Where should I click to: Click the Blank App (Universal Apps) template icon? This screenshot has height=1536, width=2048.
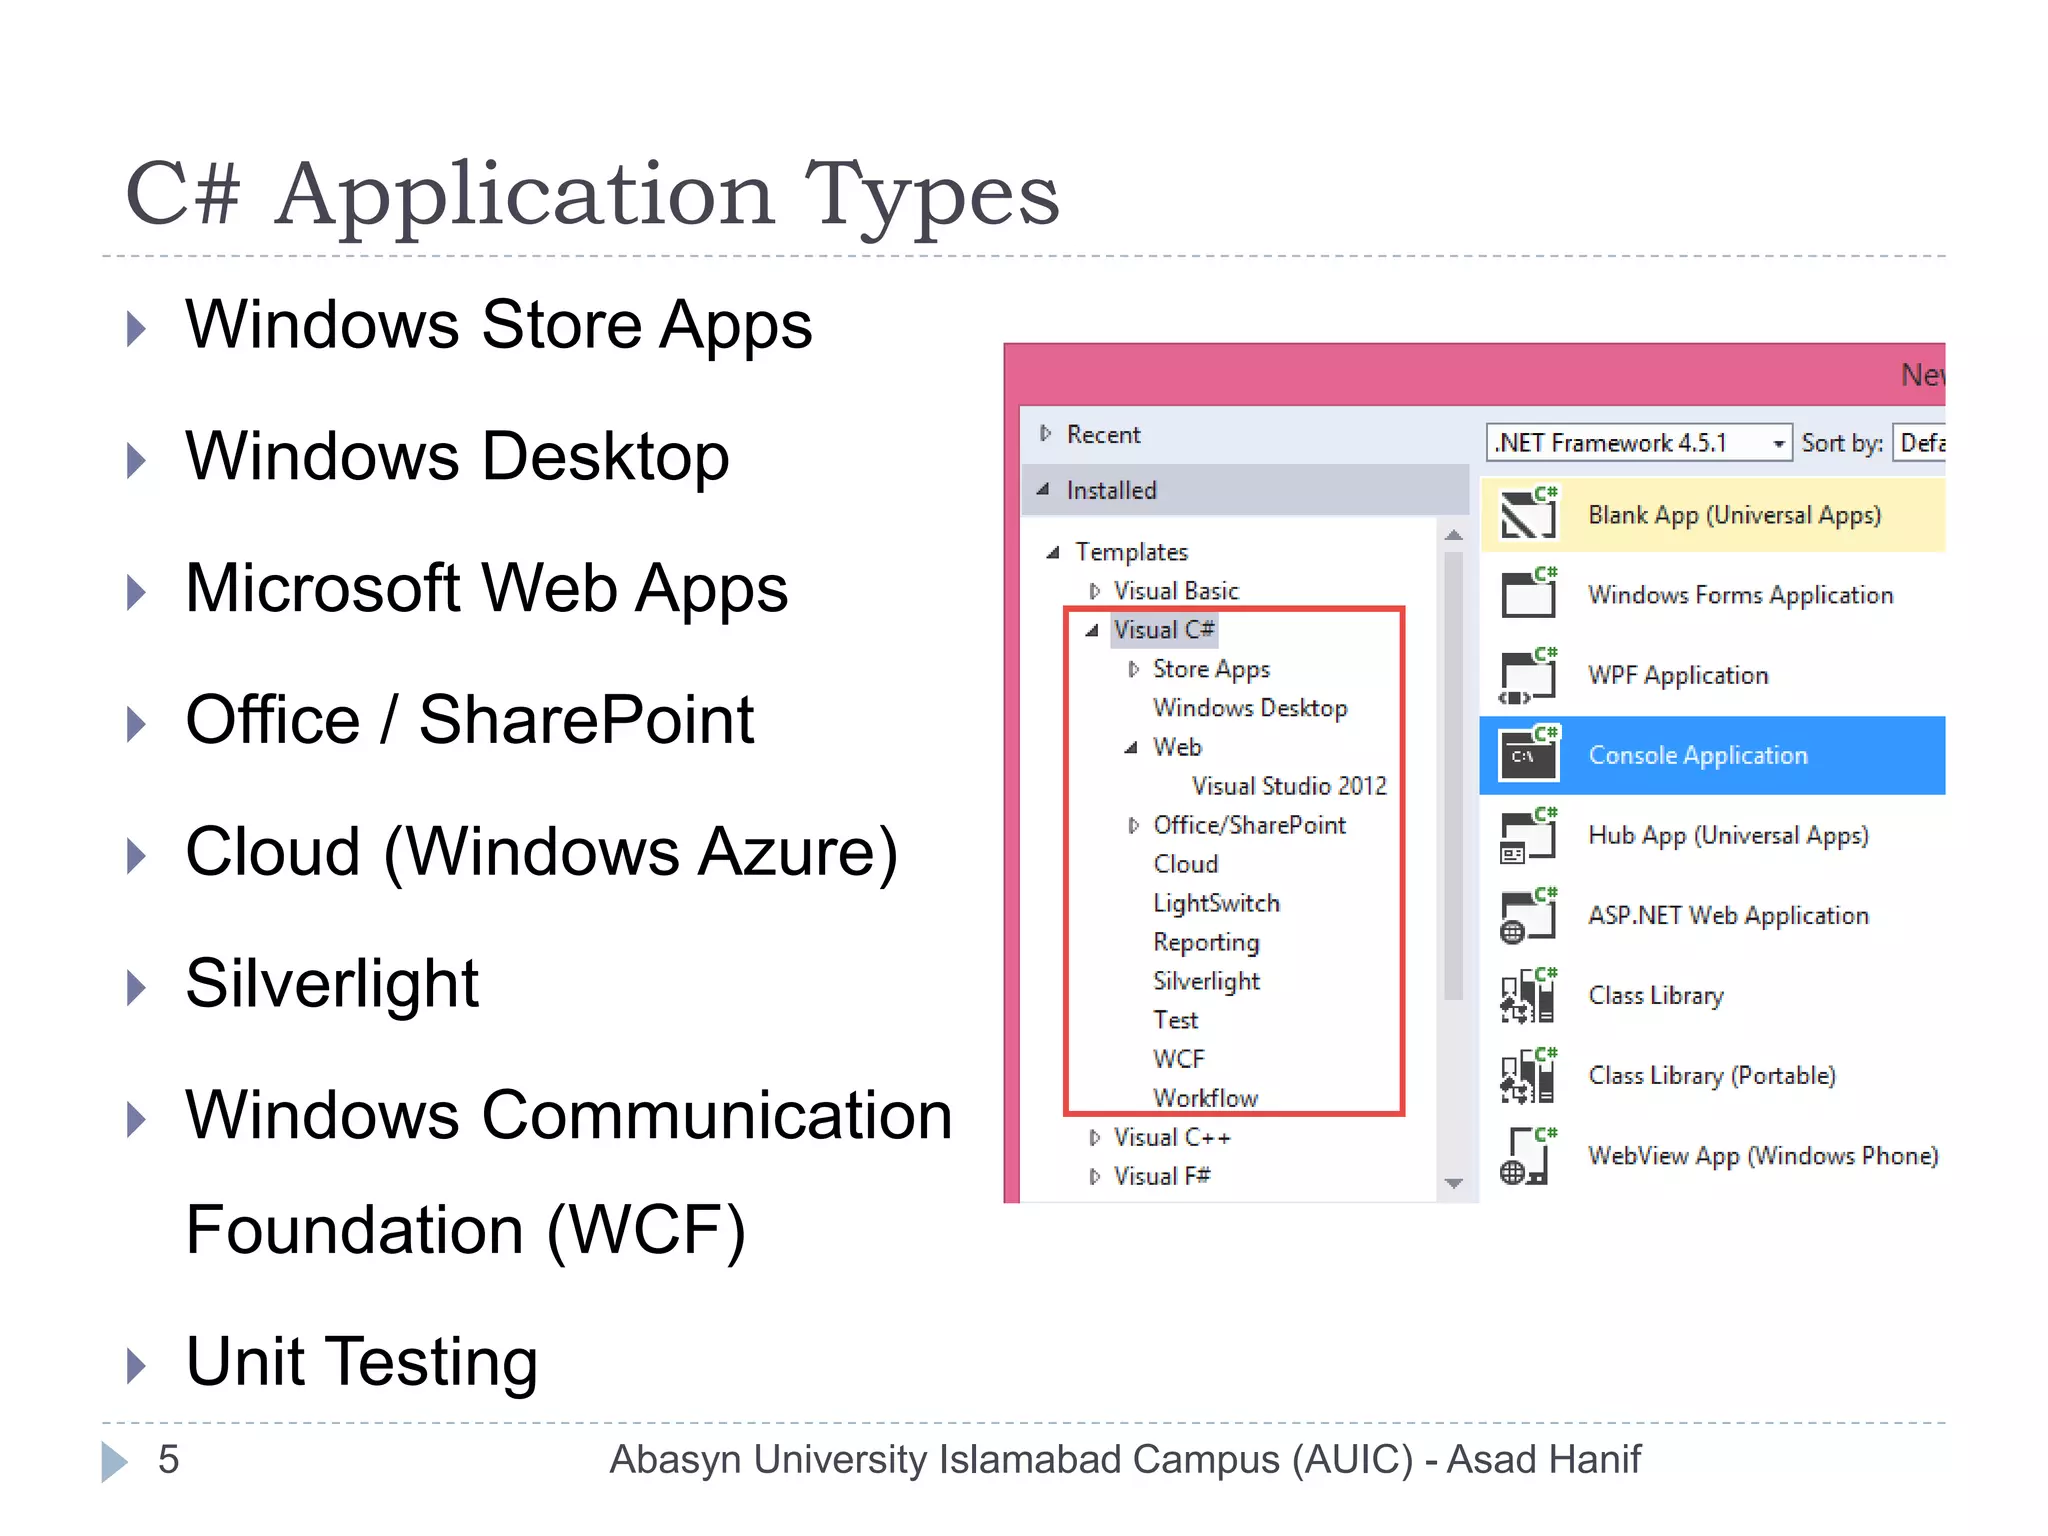[1528, 514]
